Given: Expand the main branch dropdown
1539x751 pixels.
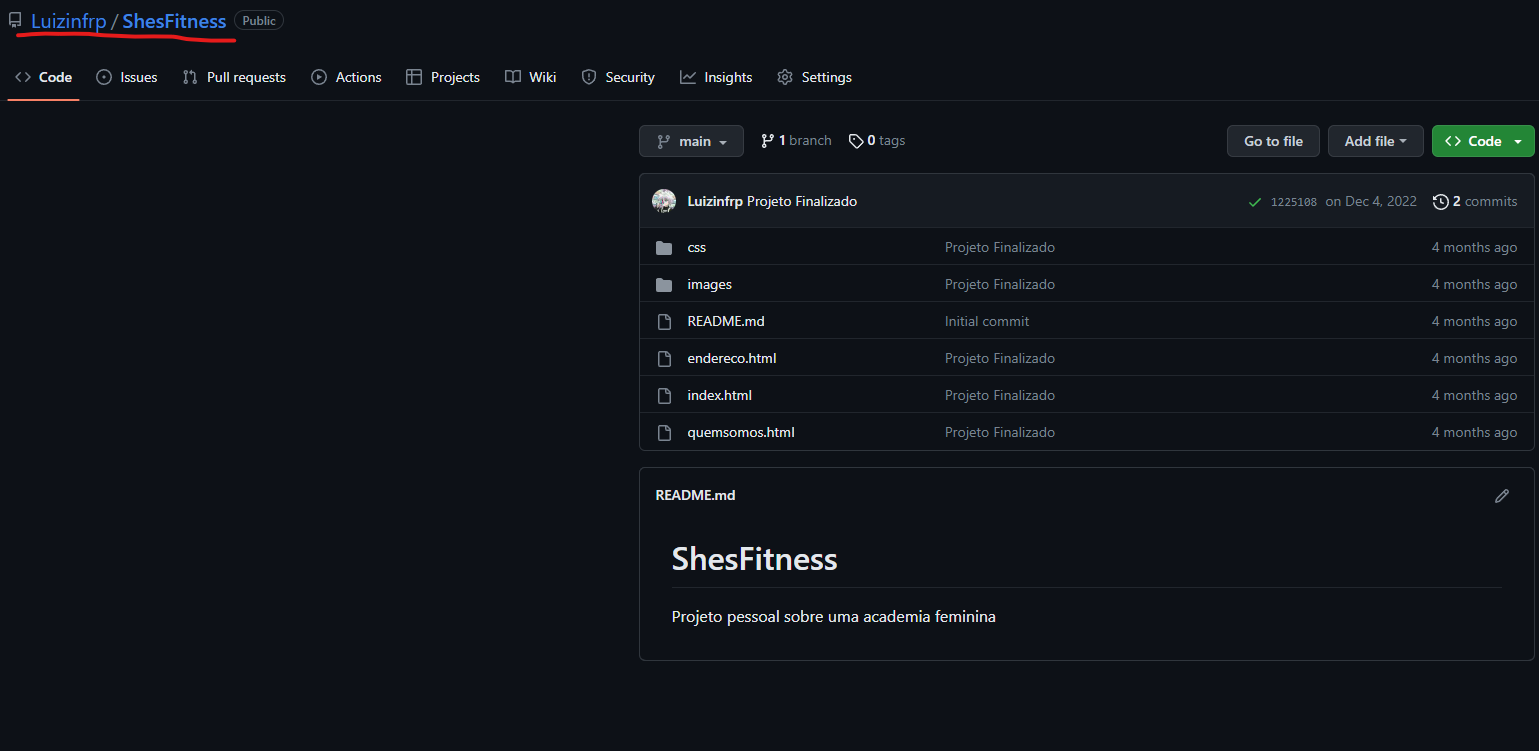Looking at the screenshot, I should coord(691,141).
